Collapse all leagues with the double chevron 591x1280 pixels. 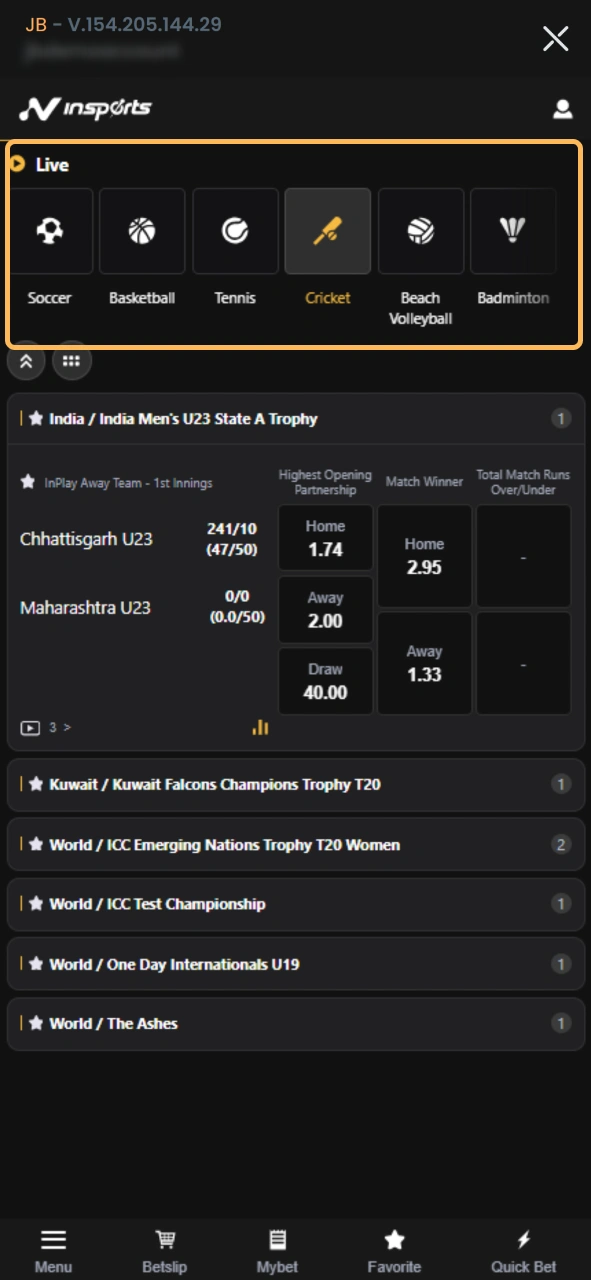click(x=26, y=361)
